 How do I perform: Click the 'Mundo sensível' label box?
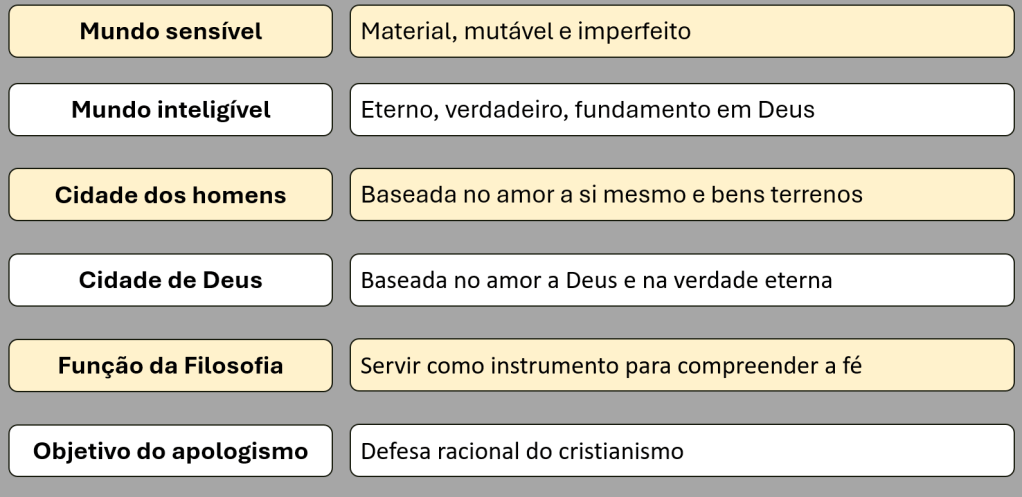click(170, 31)
